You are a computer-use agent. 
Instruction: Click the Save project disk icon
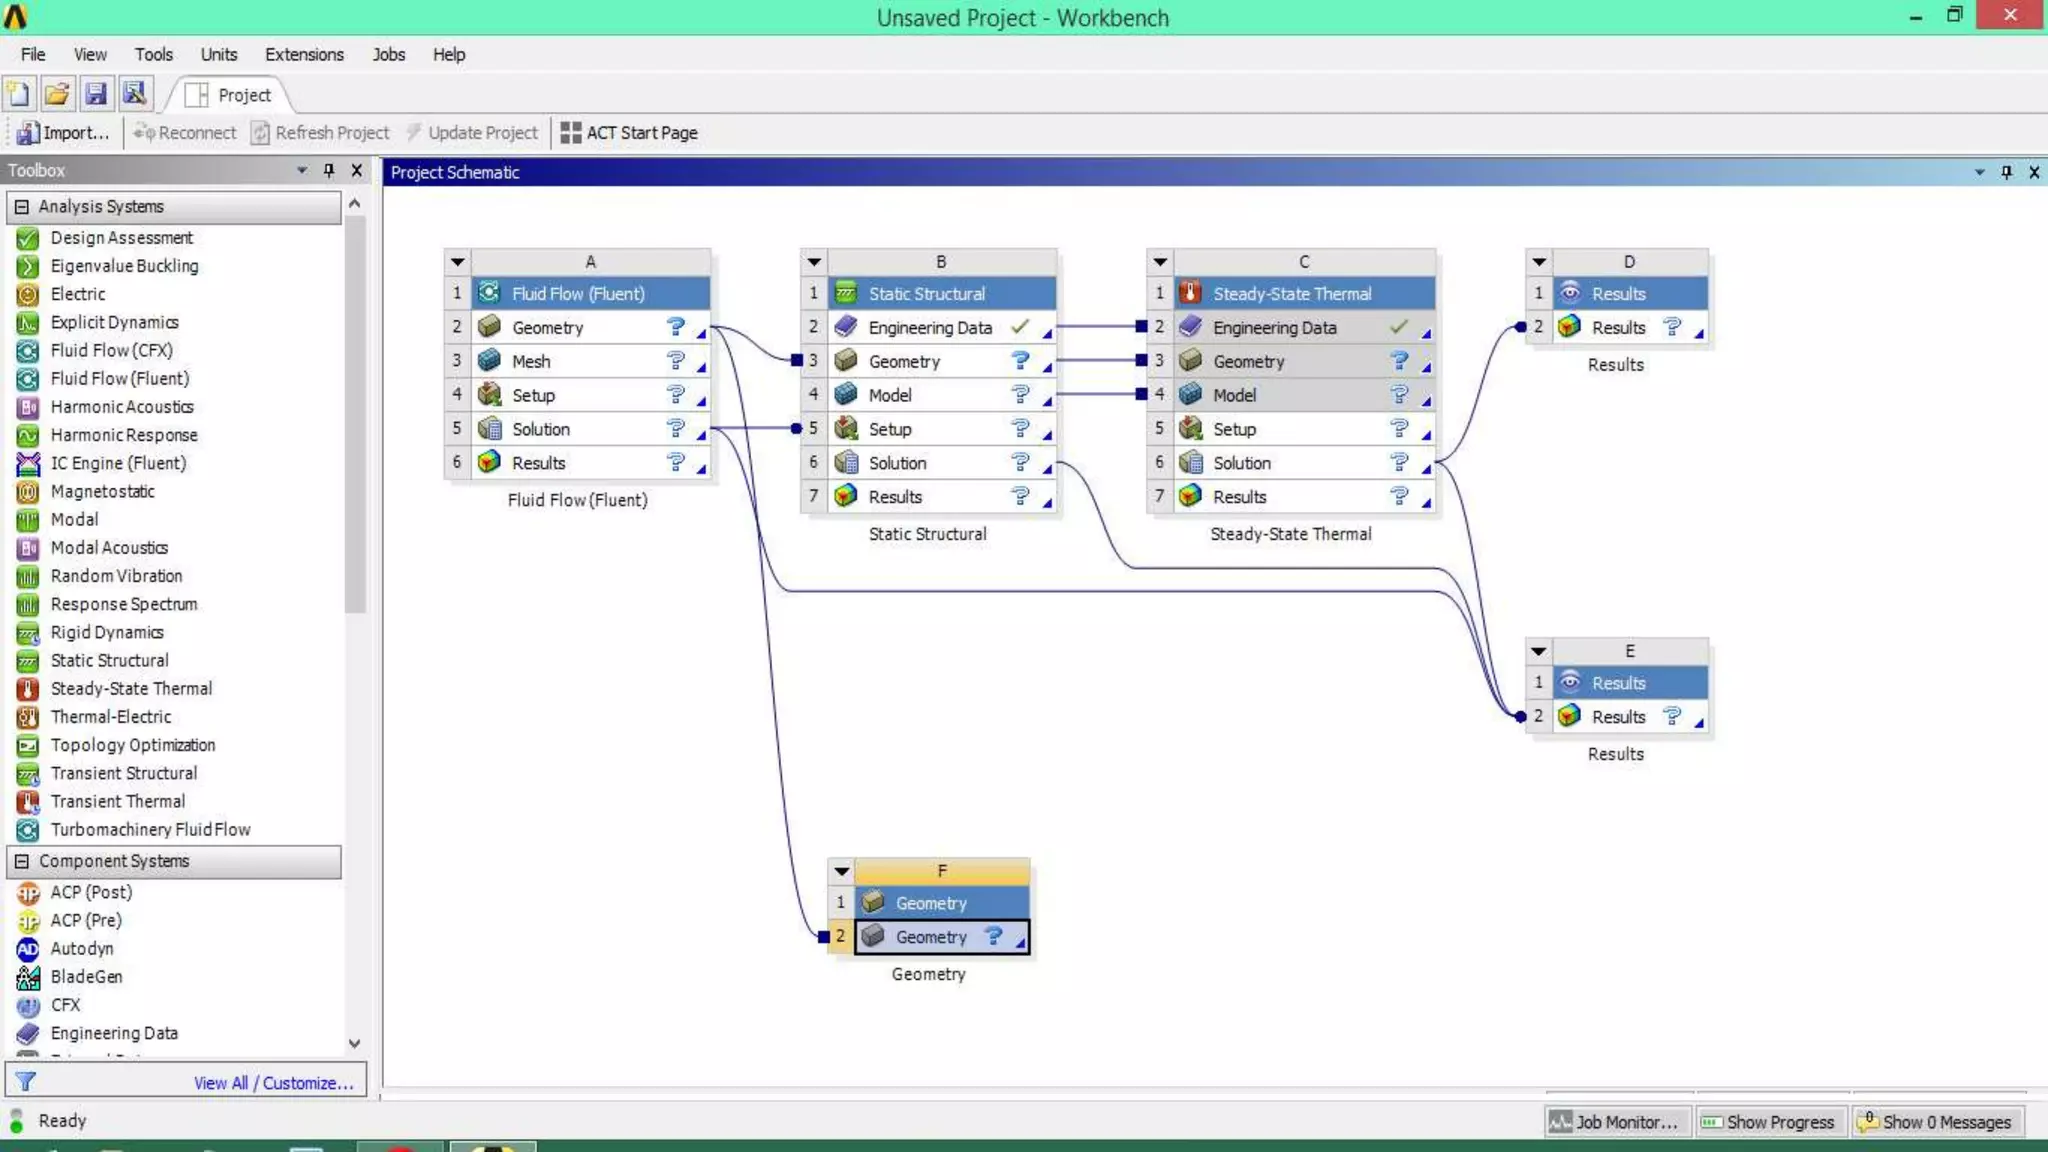click(x=95, y=94)
